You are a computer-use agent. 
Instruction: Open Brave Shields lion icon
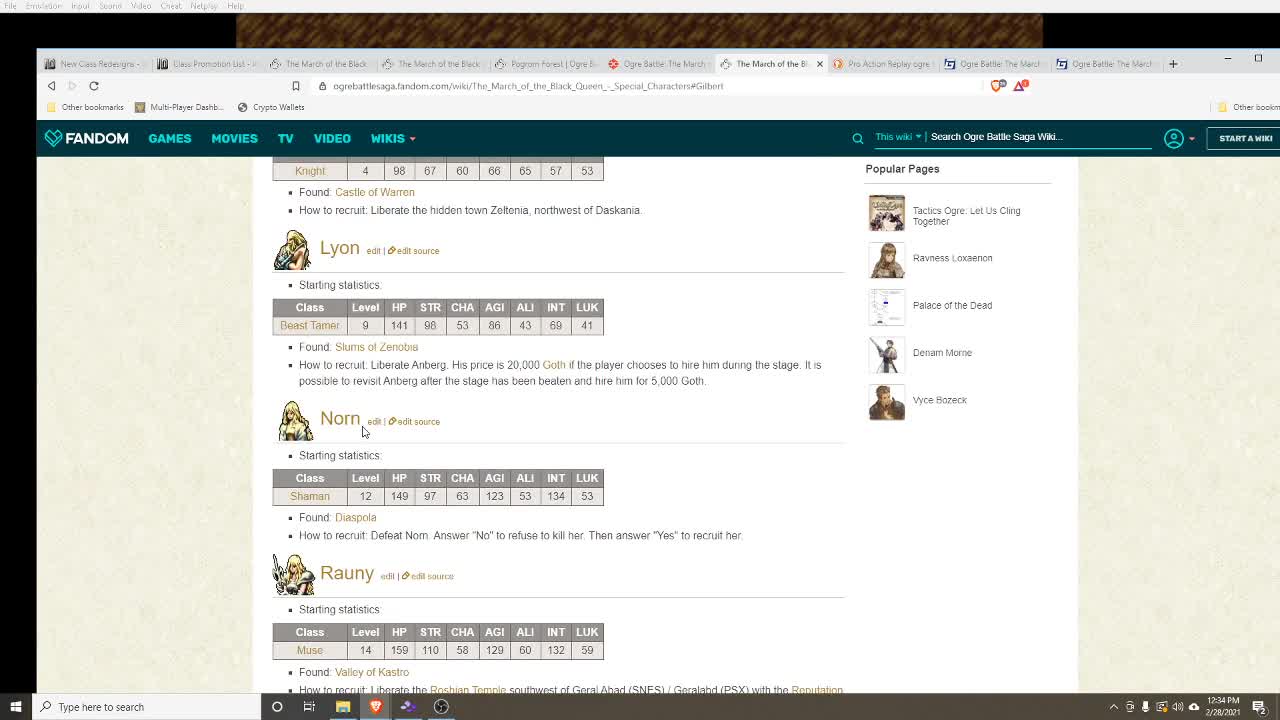[998, 86]
